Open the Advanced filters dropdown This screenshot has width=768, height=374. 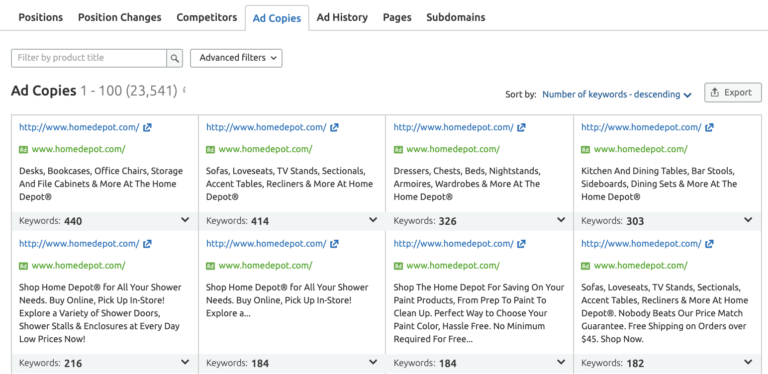pos(236,58)
